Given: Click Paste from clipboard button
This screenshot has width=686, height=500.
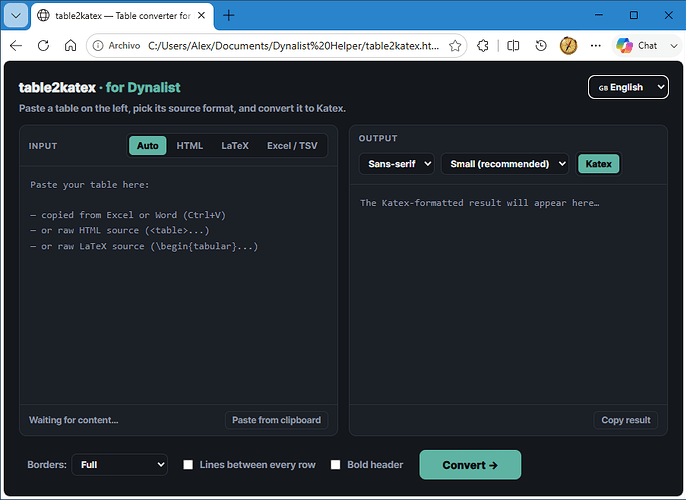Looking at the screenshot, I should click(276, 420).
